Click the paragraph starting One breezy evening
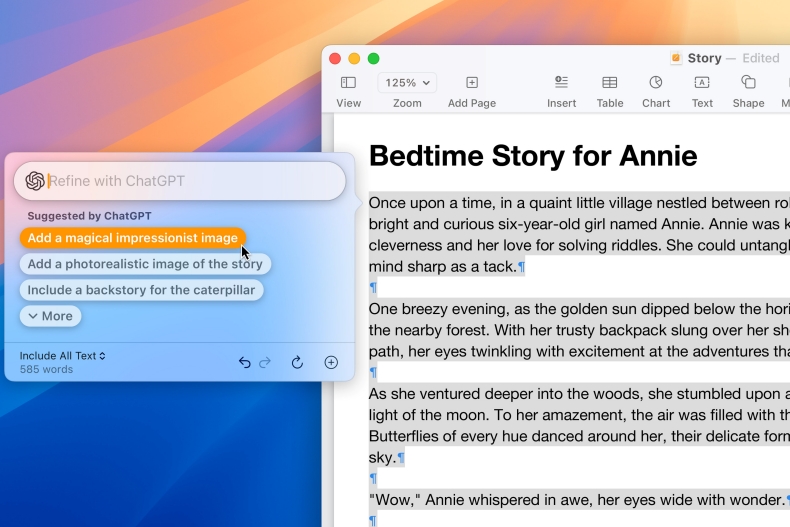This screenshot has width=790, height=527. coord(579,330)
